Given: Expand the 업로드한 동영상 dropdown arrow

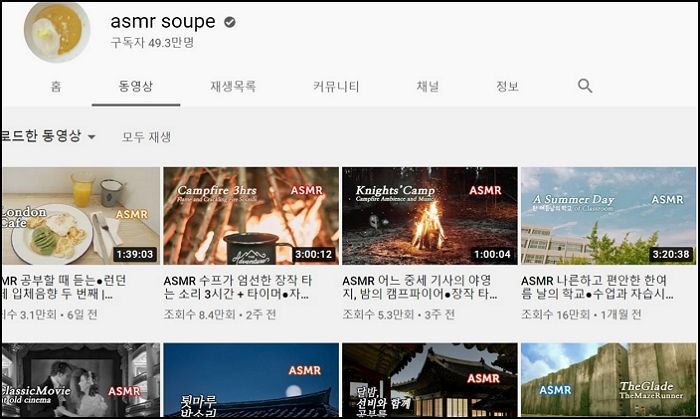Looking at the screenshot, I should point(92,137).
